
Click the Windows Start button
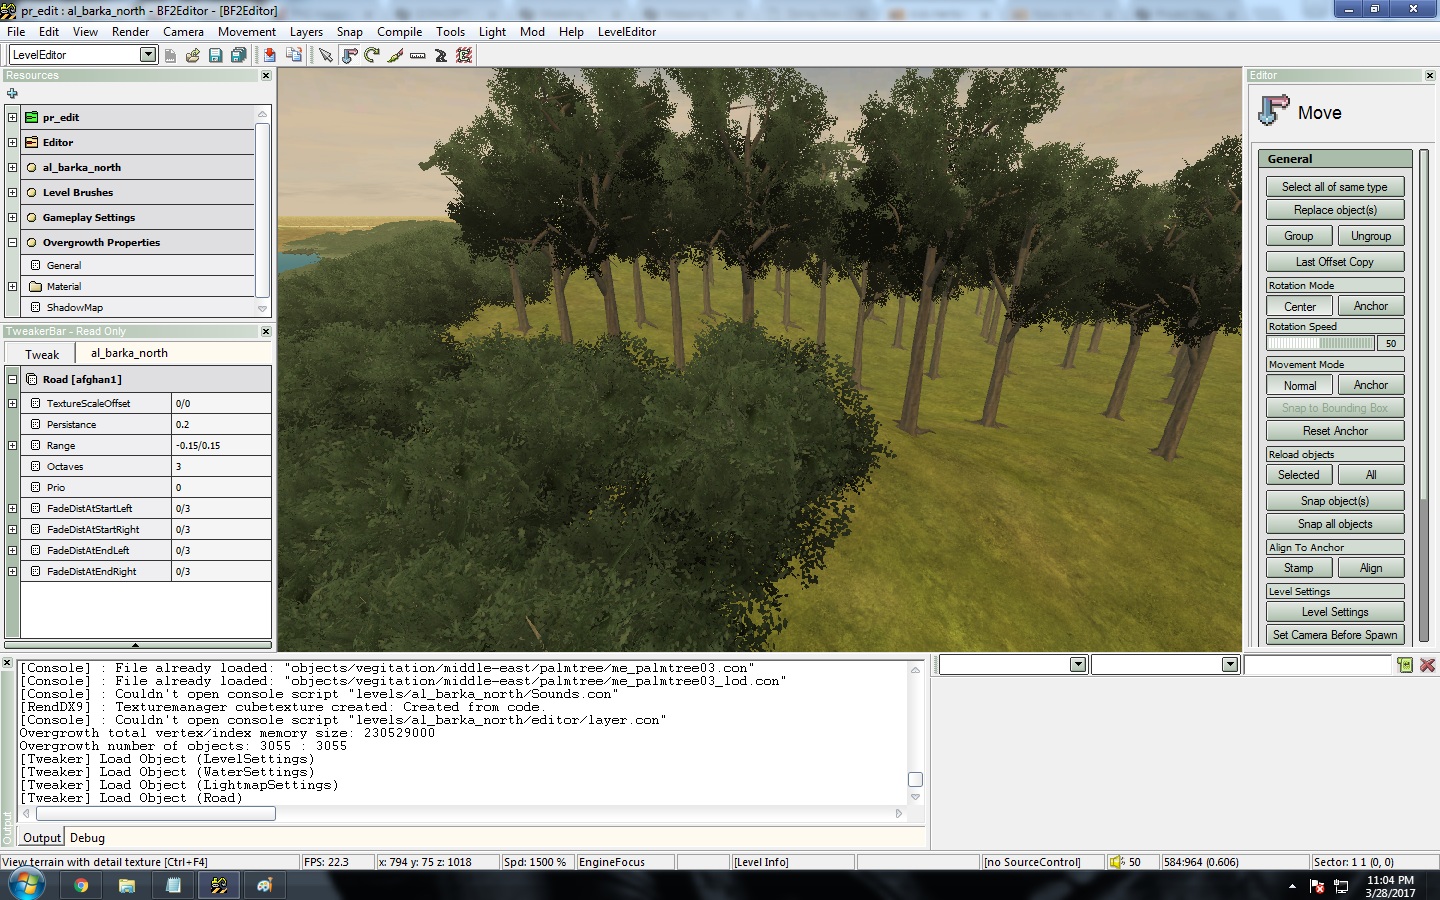pos(26,885)
